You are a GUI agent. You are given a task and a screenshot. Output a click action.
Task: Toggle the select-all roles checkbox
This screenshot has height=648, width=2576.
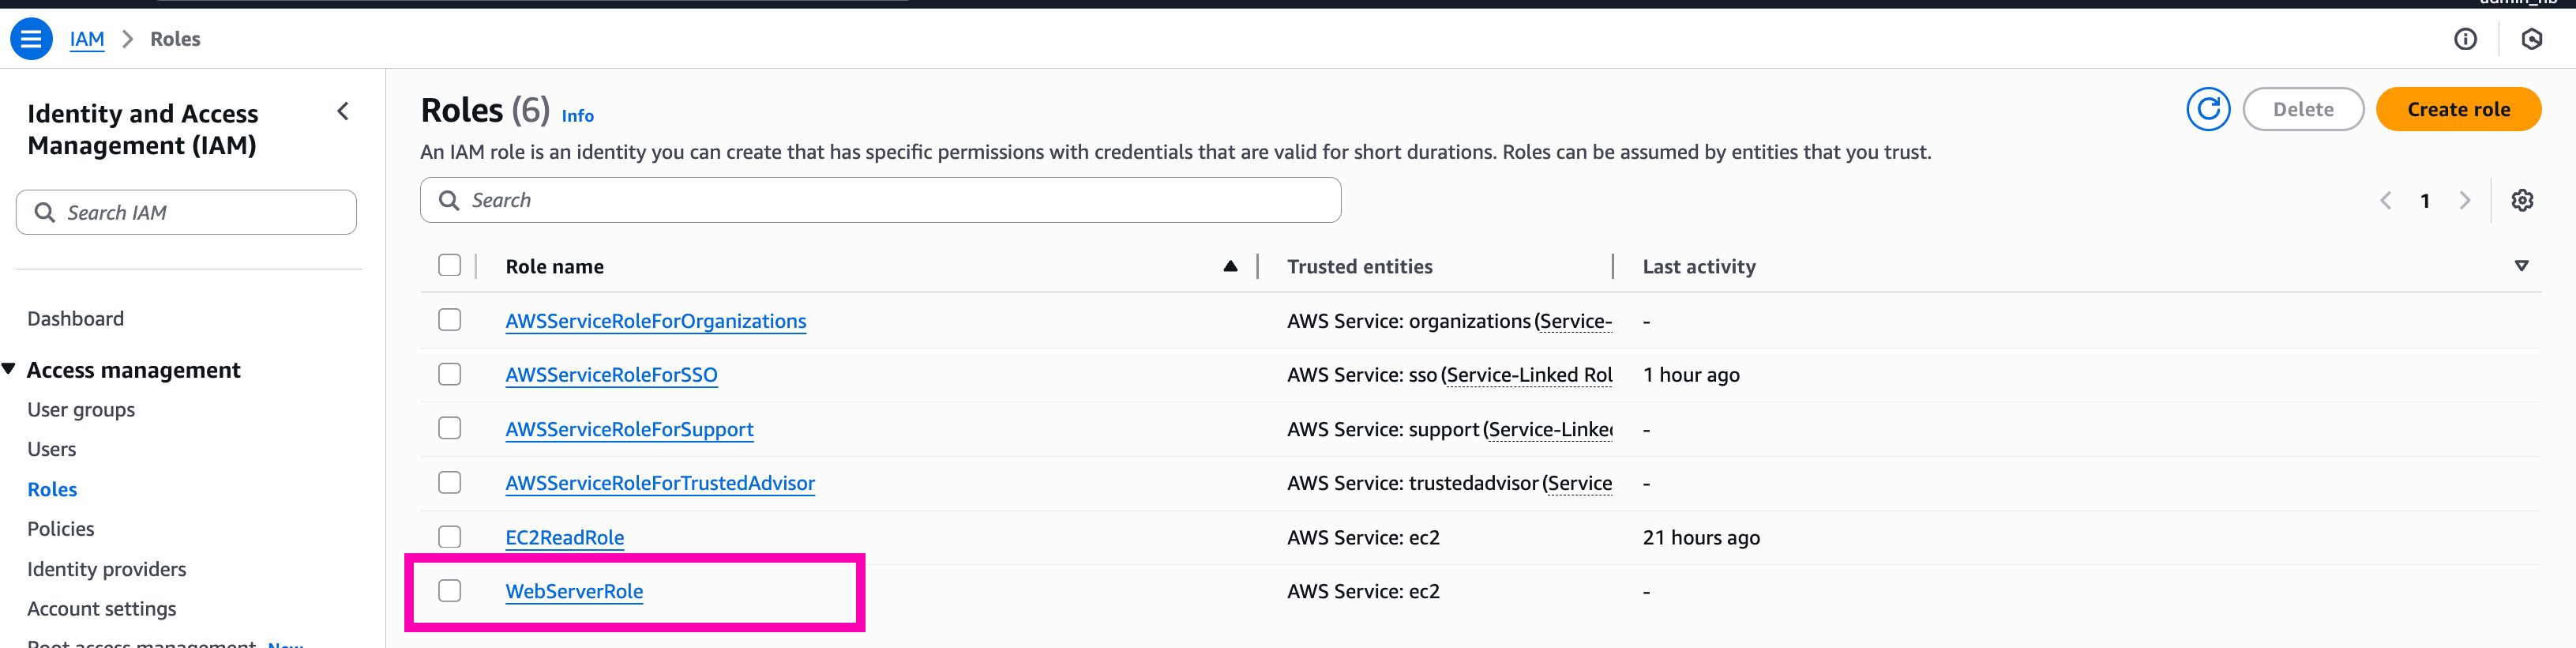[x=450, y=265]
